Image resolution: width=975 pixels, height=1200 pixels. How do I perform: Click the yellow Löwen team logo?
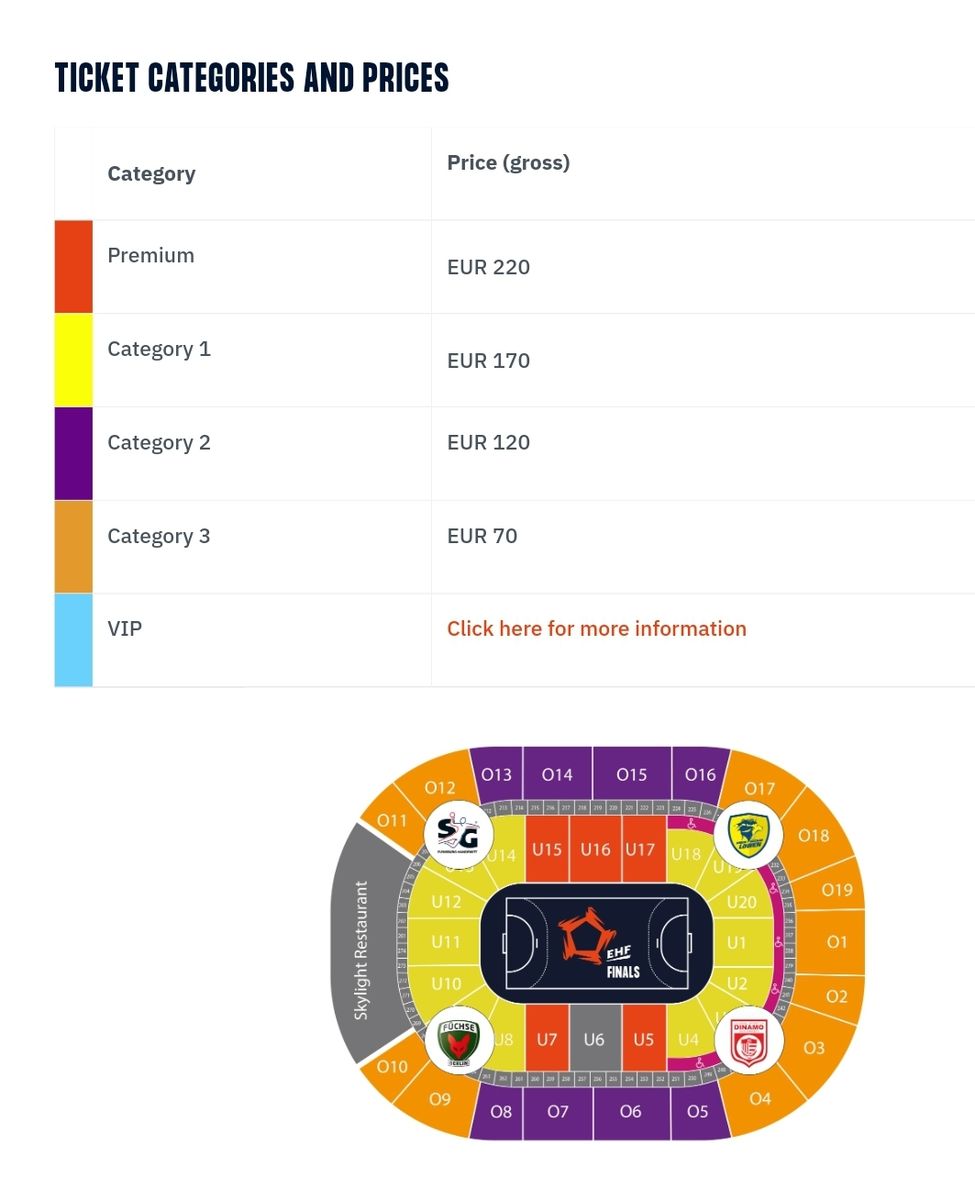(747, 833)
